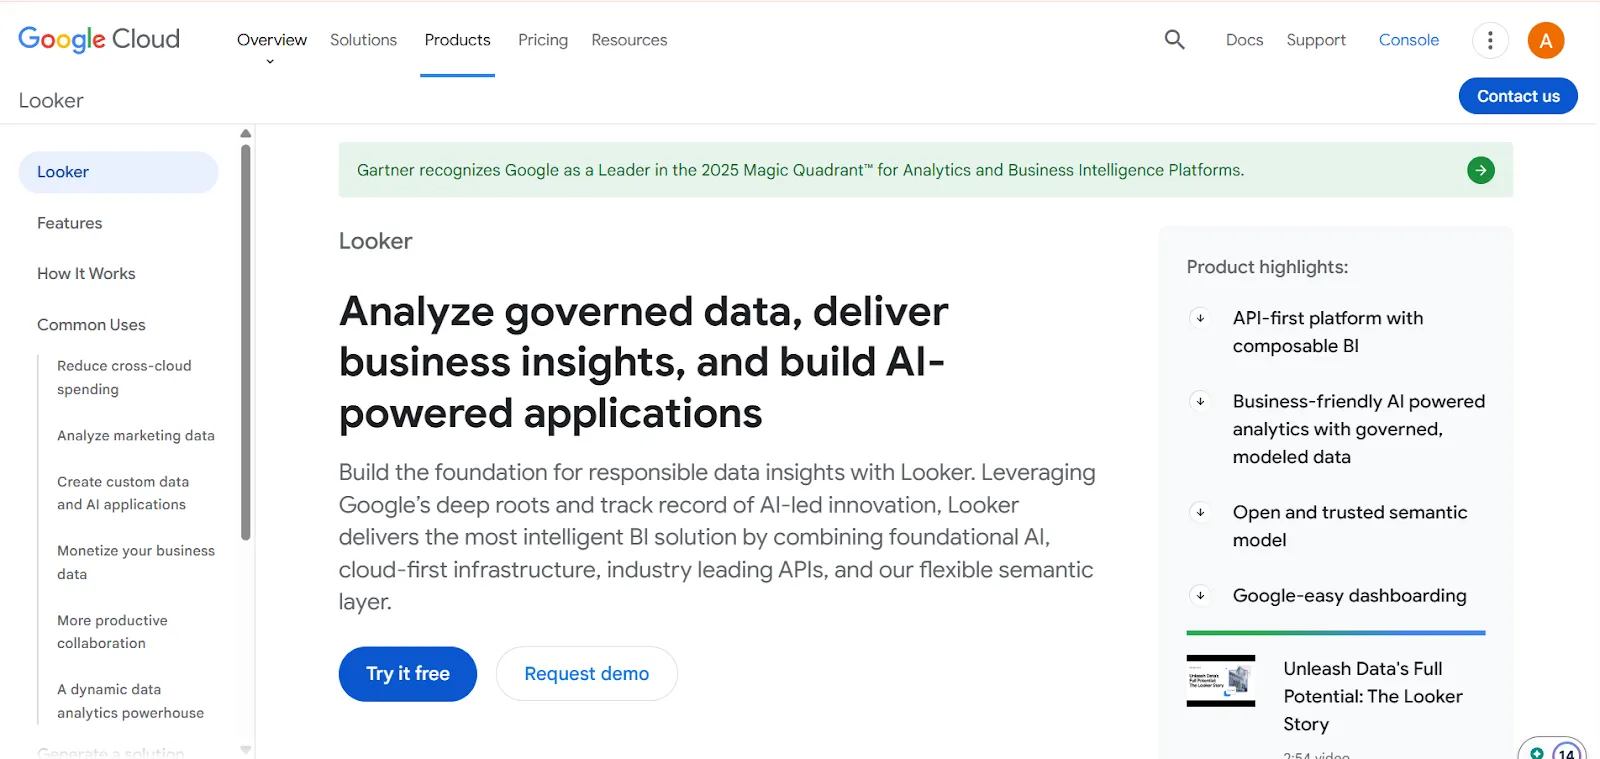Open the search magnifier icon
This screenshot has width=1600, height=759.
coord(1175,40)
